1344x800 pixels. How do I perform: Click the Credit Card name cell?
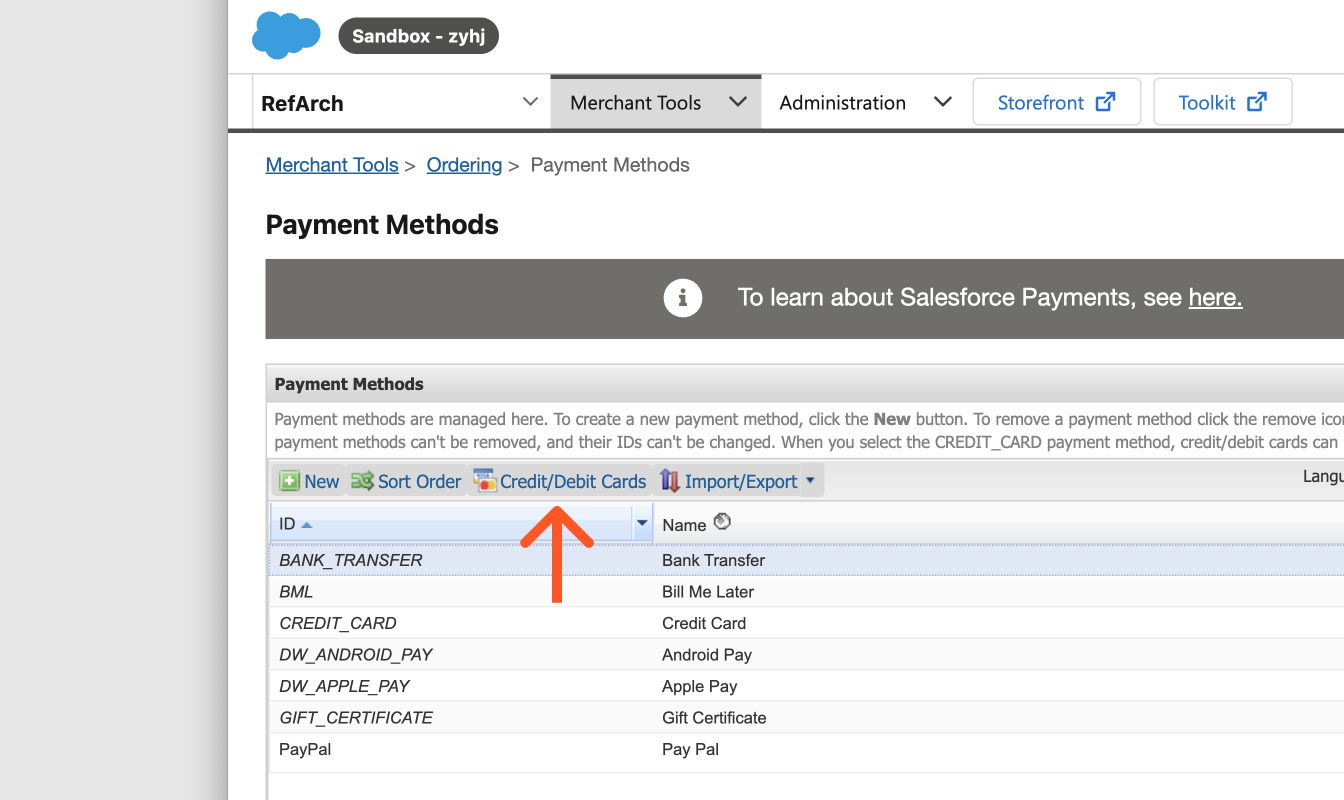point(704,623)
